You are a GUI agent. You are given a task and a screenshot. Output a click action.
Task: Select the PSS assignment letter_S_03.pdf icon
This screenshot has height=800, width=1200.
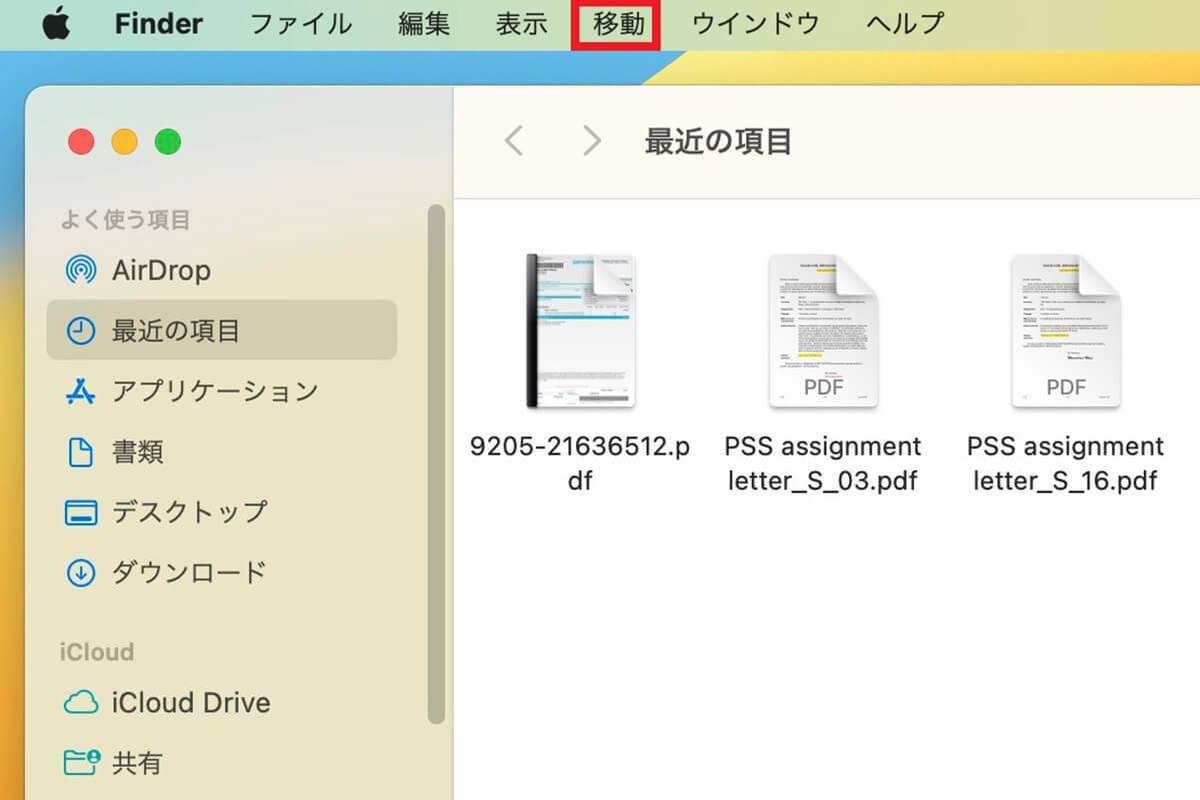[x=823, y=331]
